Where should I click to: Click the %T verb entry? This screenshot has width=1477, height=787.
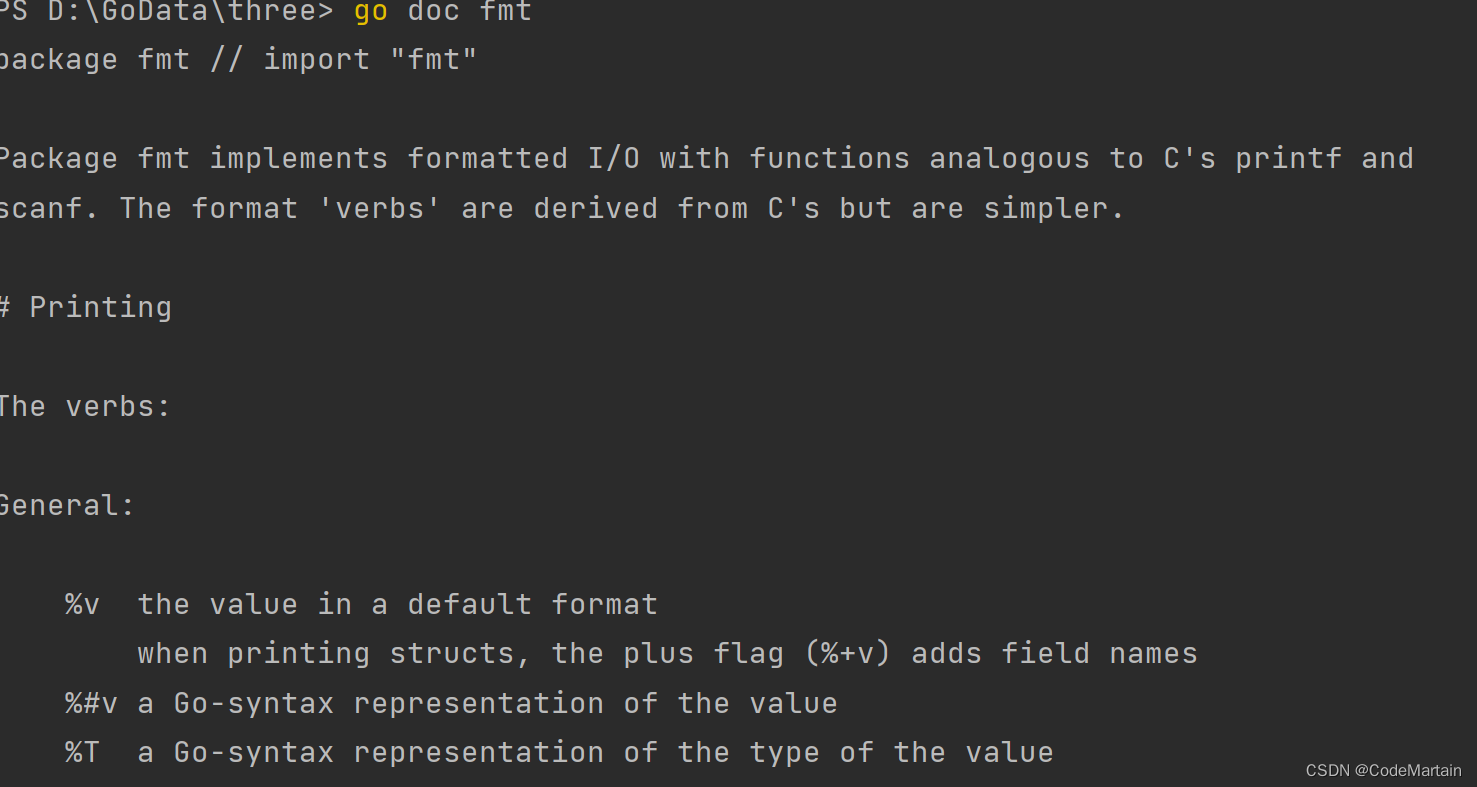[x=83, y=753]
